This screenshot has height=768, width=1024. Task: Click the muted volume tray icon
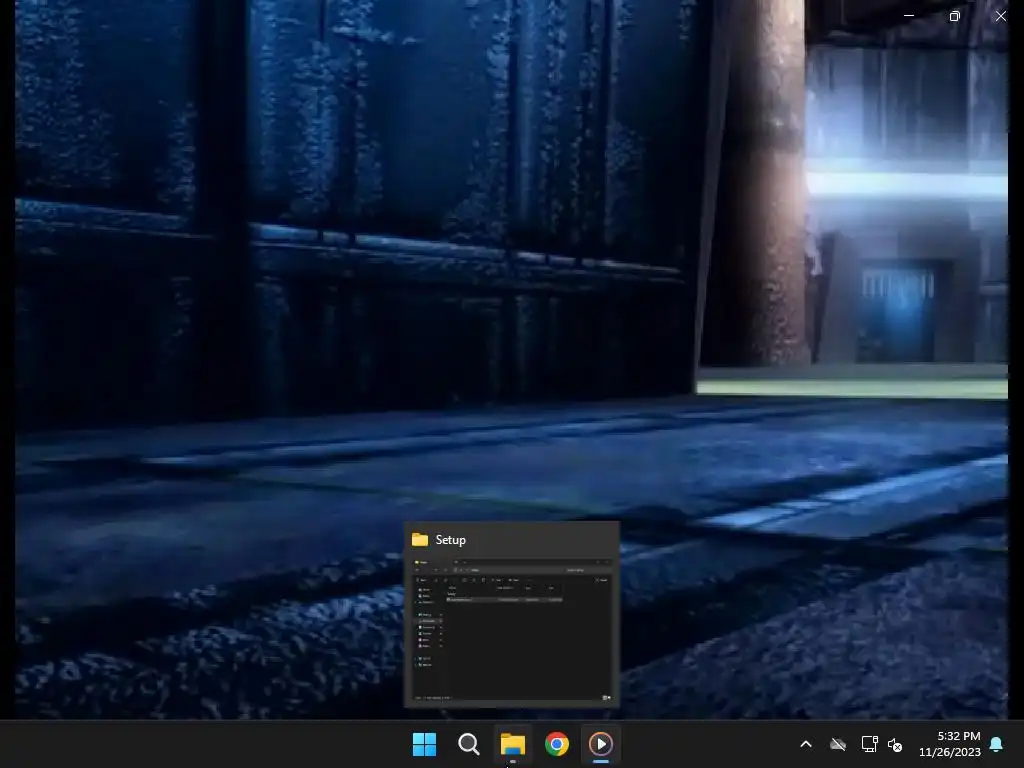point(895,744)
